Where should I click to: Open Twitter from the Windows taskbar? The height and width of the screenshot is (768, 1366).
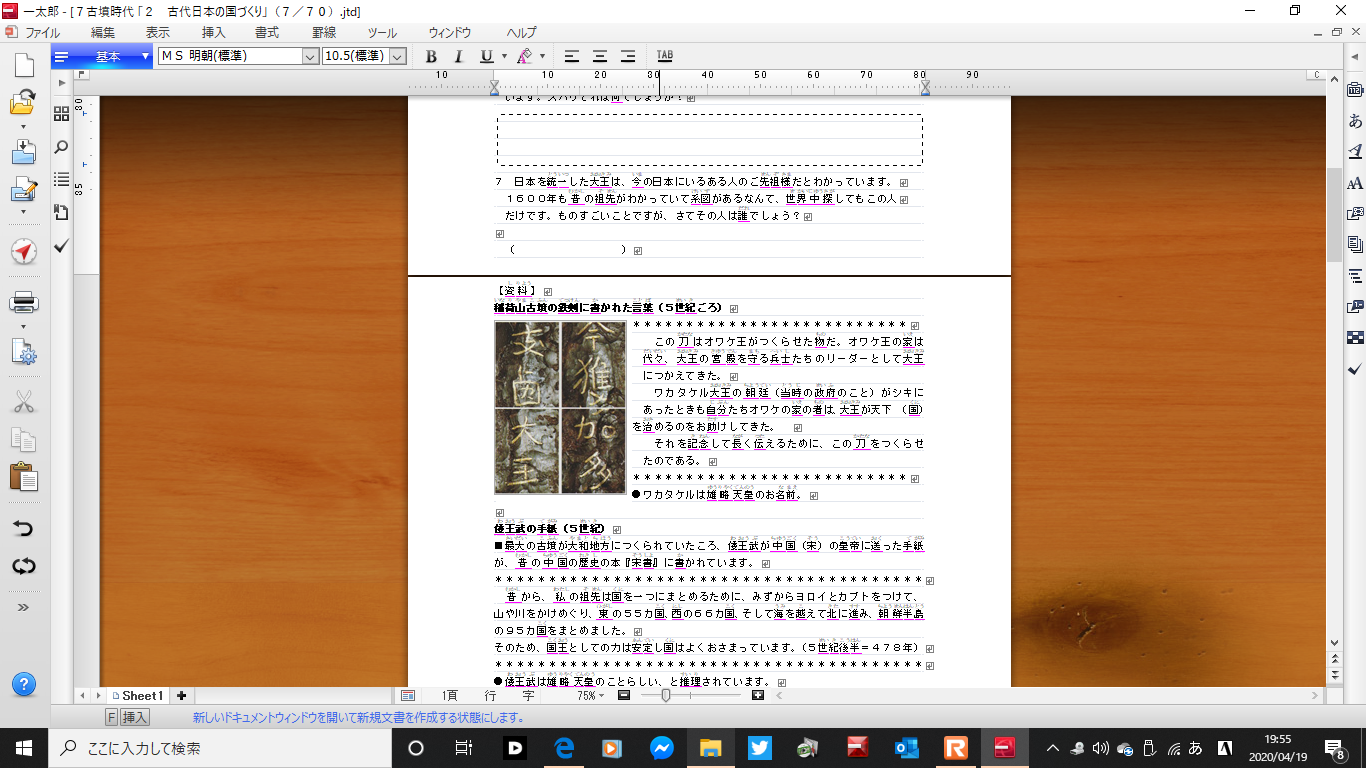coord(759,747)
